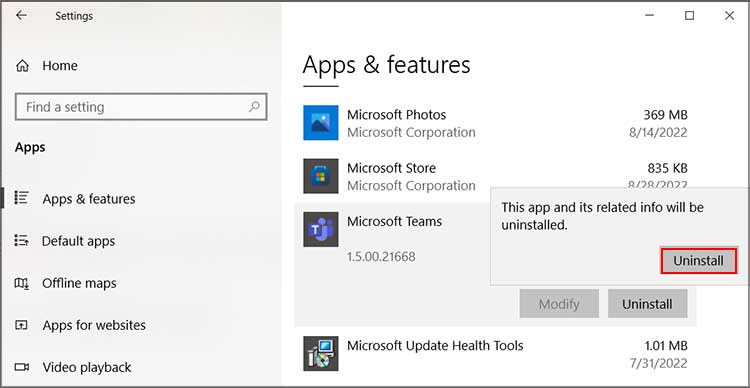
Task: Click the Find a setting search box
Action: pos(141,107)
